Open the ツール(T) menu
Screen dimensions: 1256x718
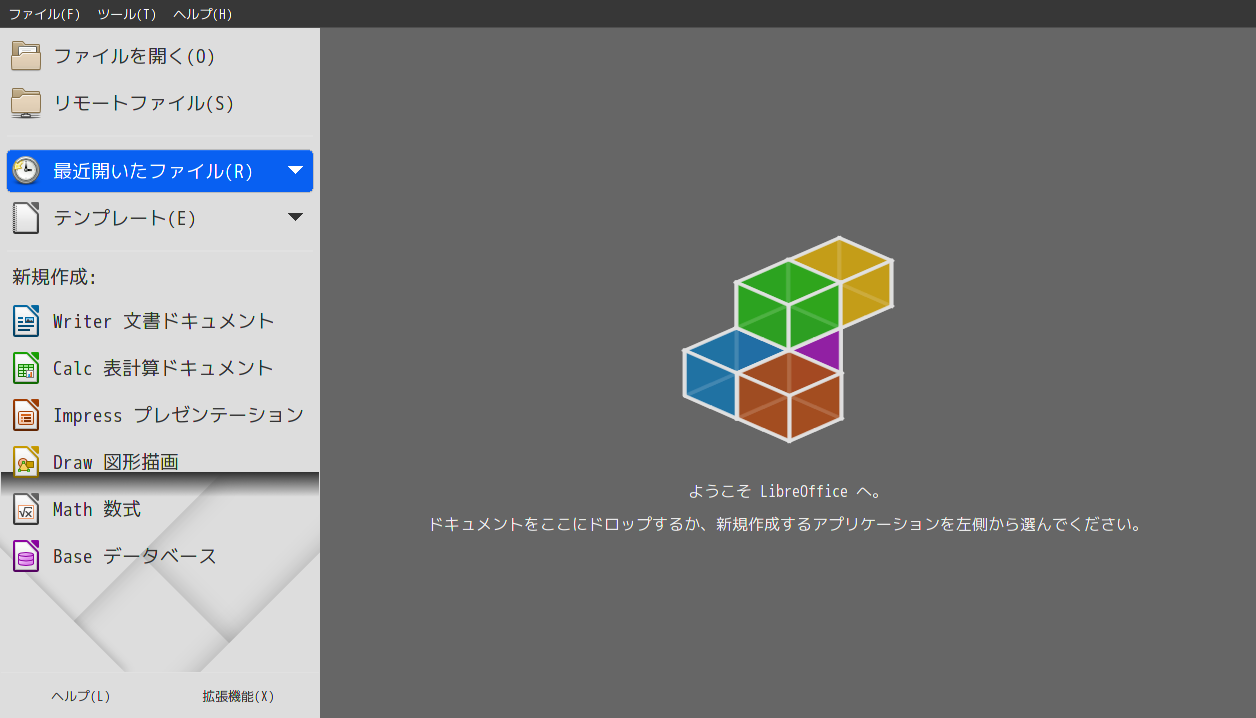point(127,14)
